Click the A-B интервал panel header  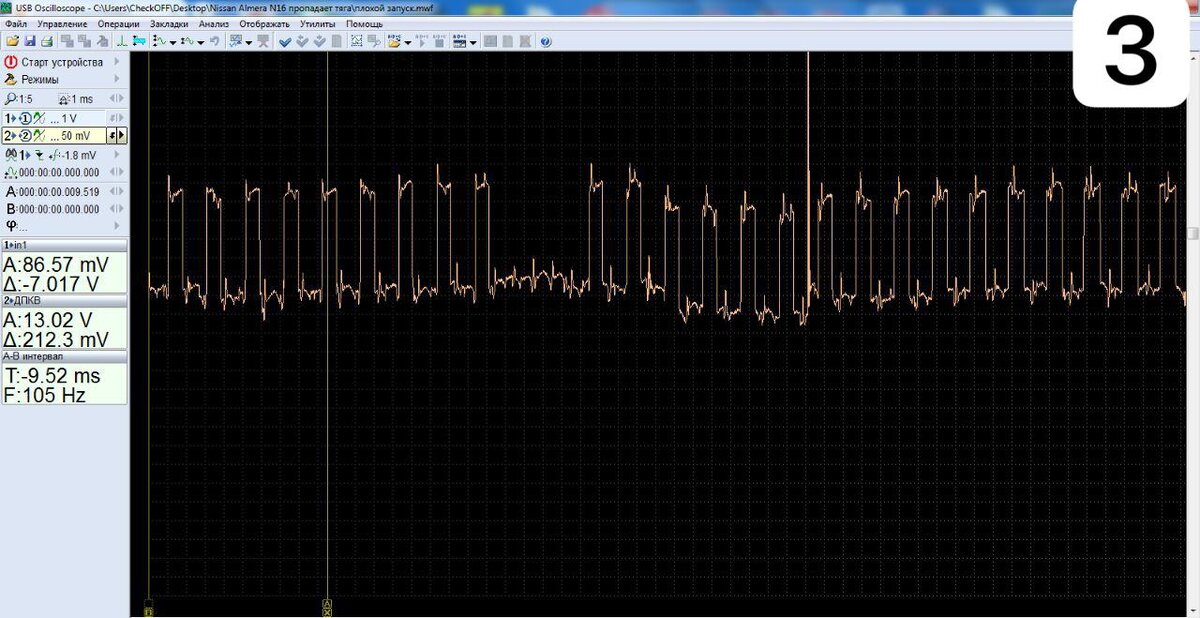pos(64,355)
